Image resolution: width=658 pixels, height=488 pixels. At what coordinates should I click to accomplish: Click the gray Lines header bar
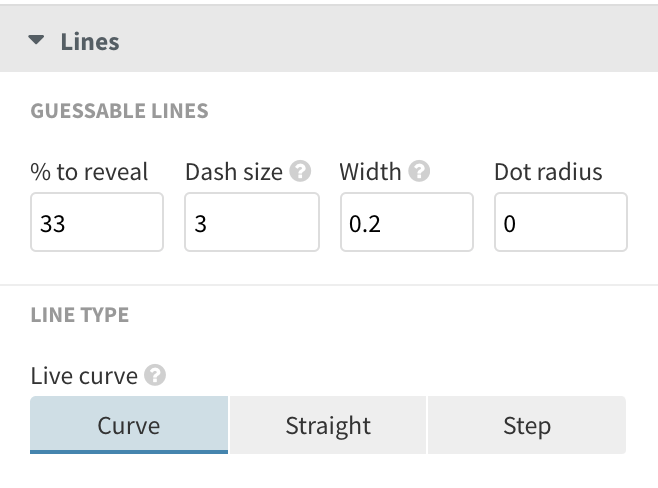pos(329,38)
